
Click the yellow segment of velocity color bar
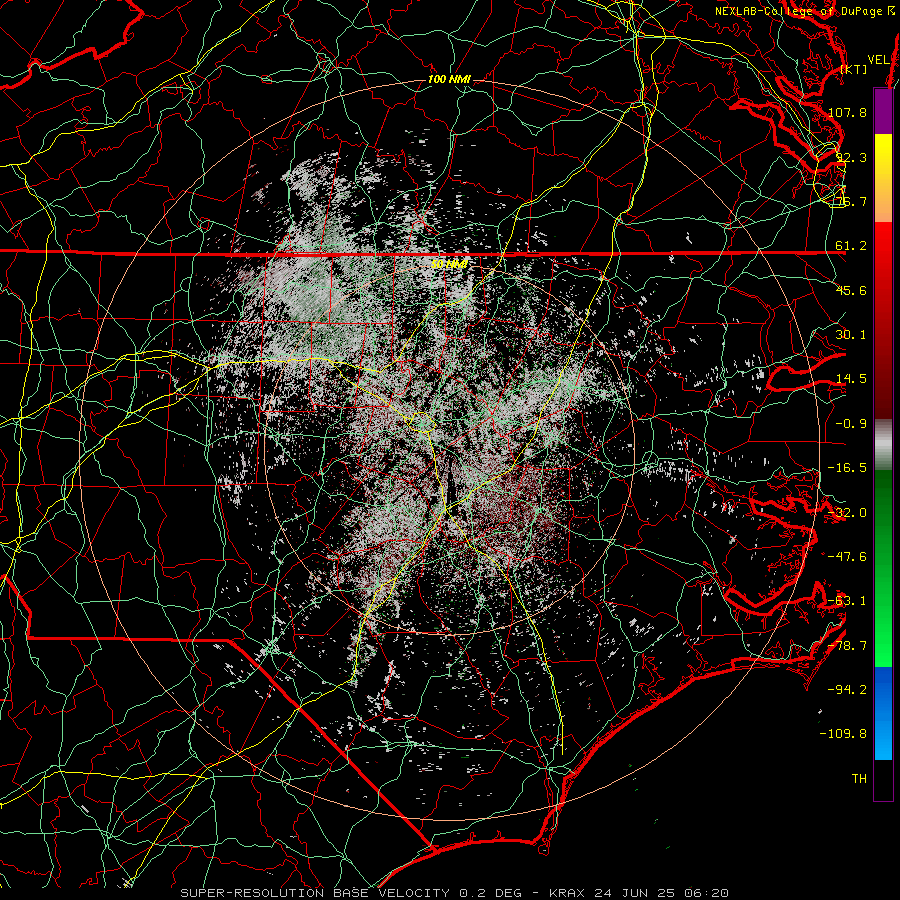pyautogui.click(x=883, y=178)
